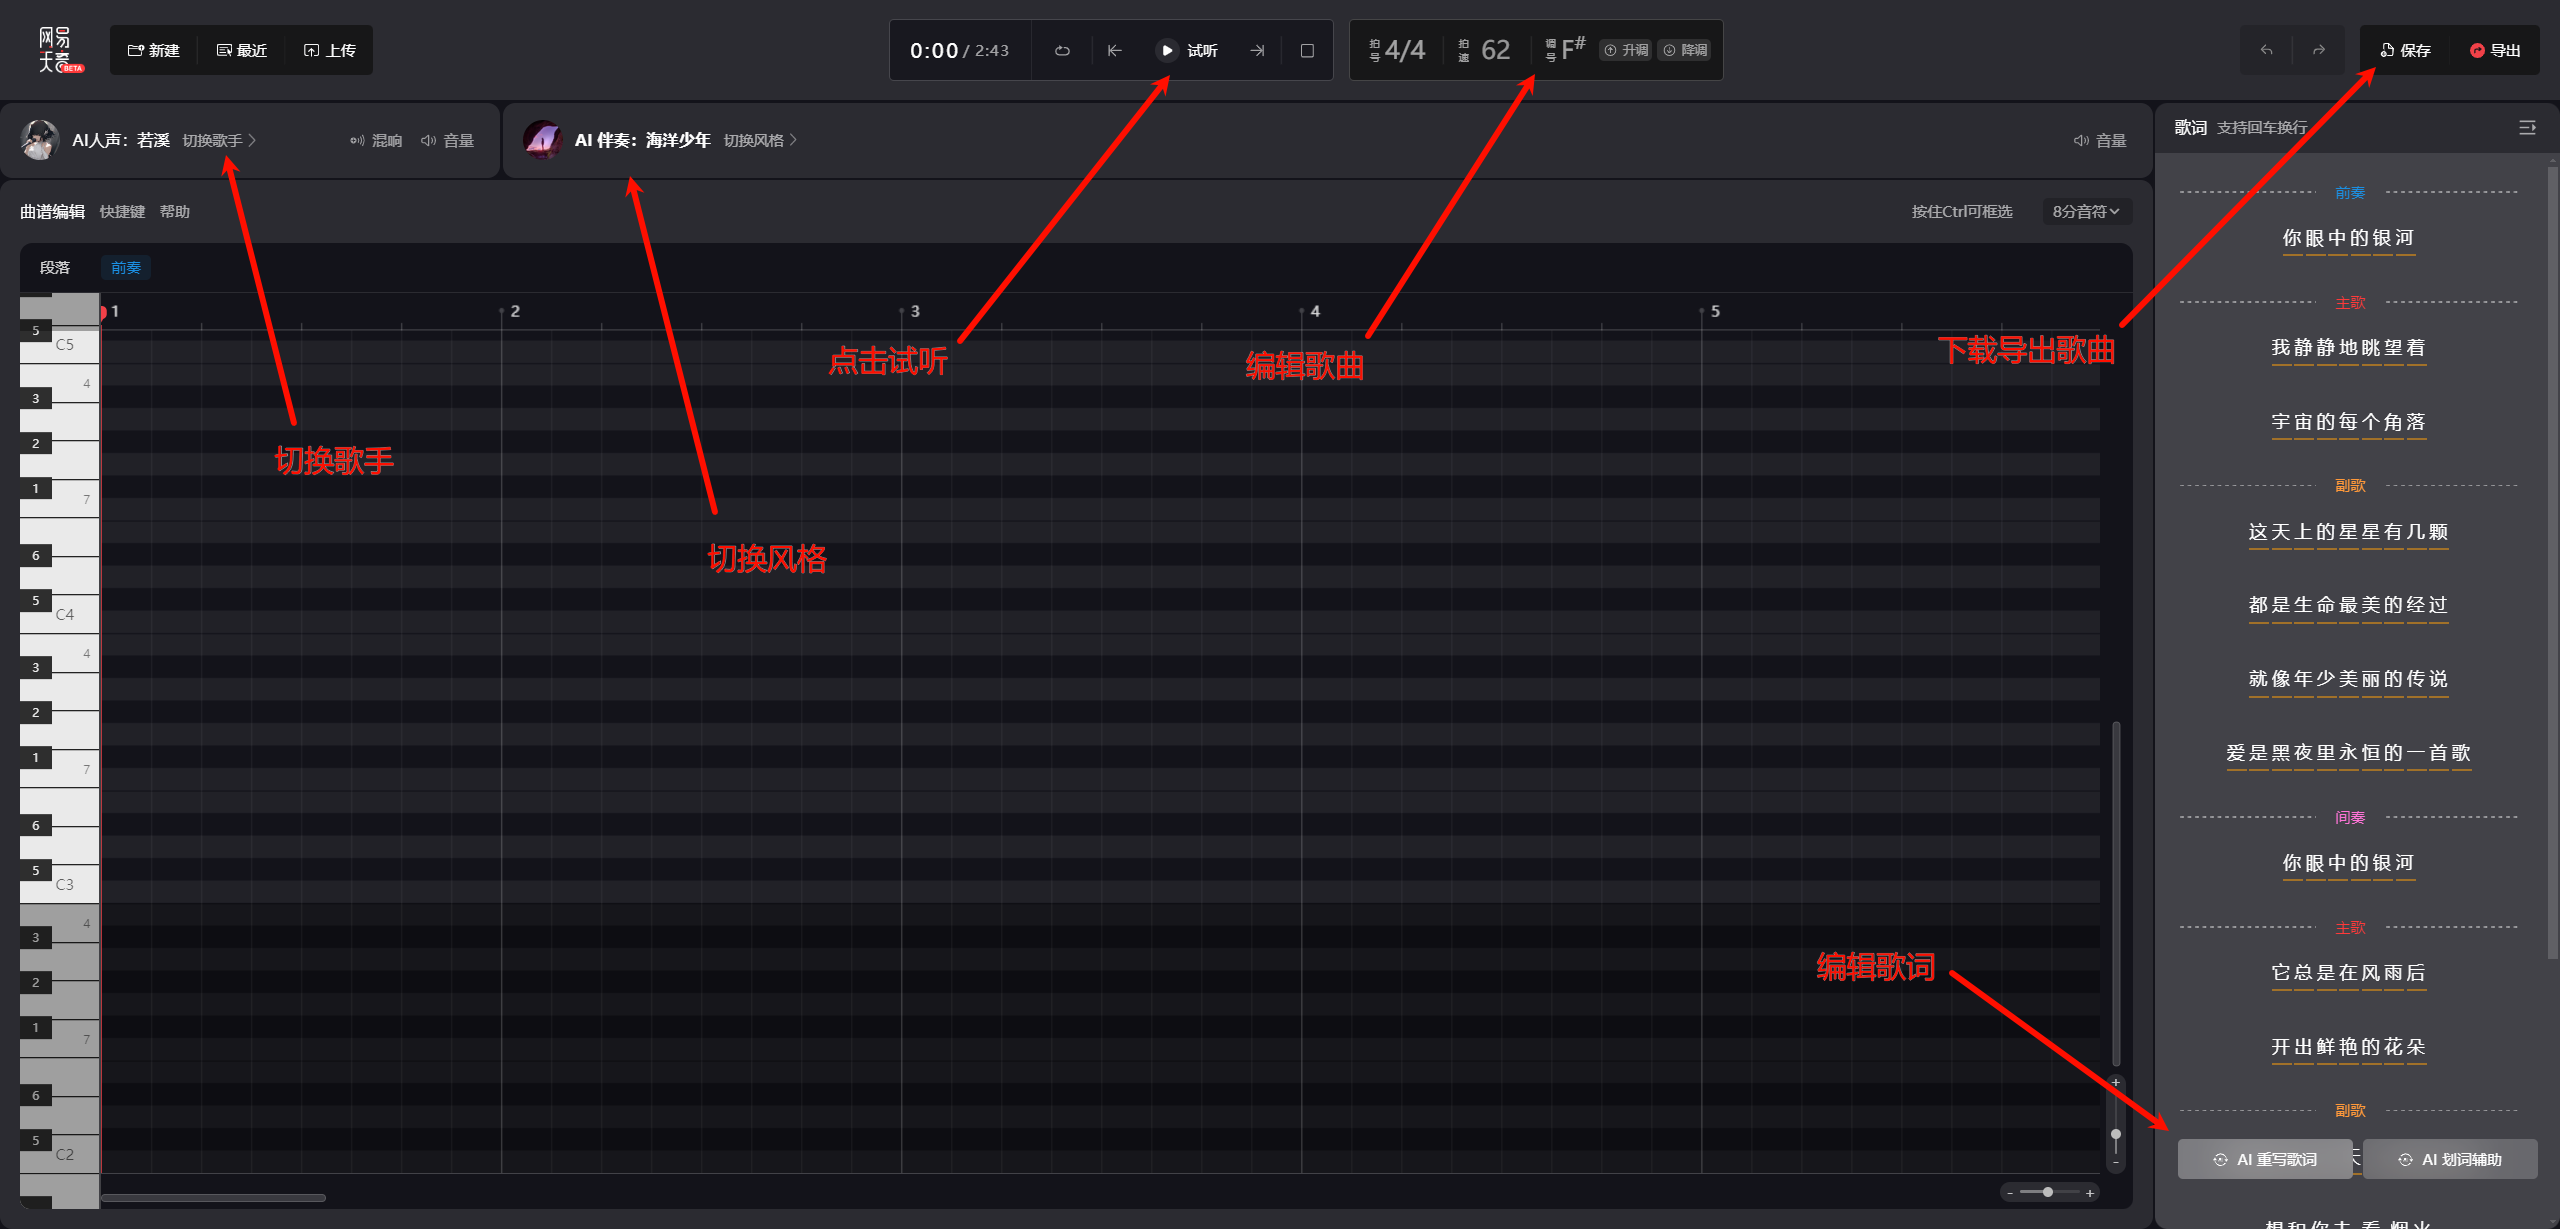Click lyric line 爱是黑夜里永恒的一首歌
Viewport: 2560px width, 1229px height.
pyautogui.click(x=2349, y=753)
